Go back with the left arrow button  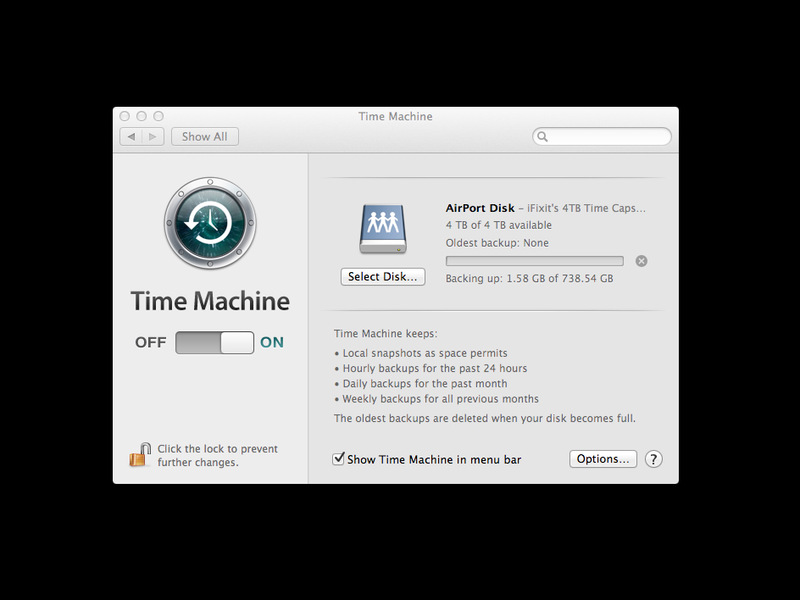[131, 137]
